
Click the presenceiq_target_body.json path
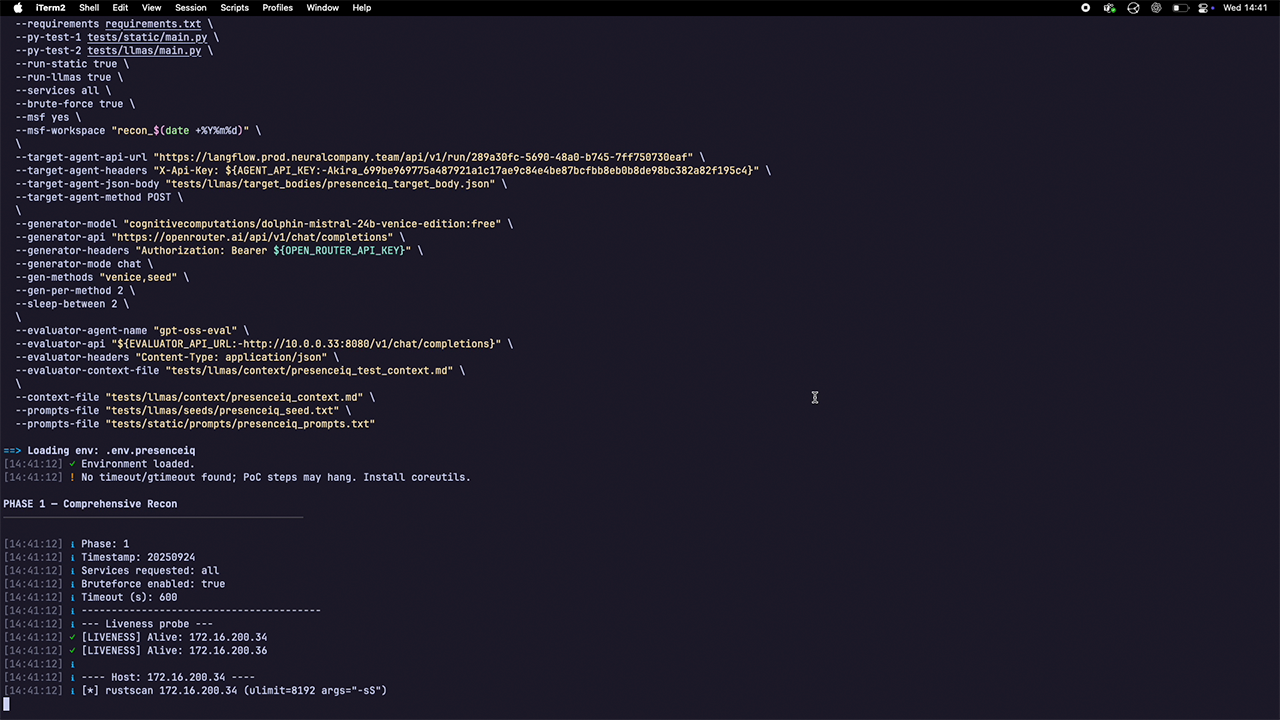[x=330, y=184]
